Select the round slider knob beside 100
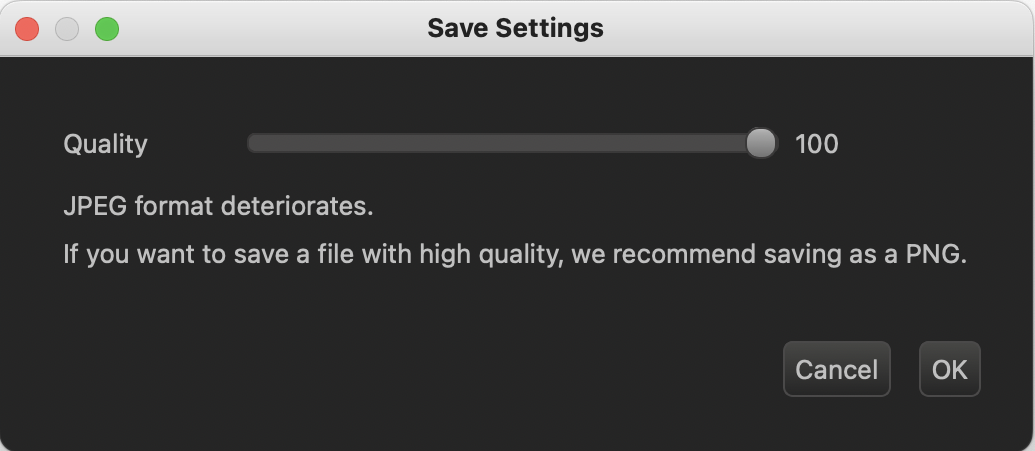The width and height of the screenshot is (1035, 451). pyautogui.click(x=761, y=143)
